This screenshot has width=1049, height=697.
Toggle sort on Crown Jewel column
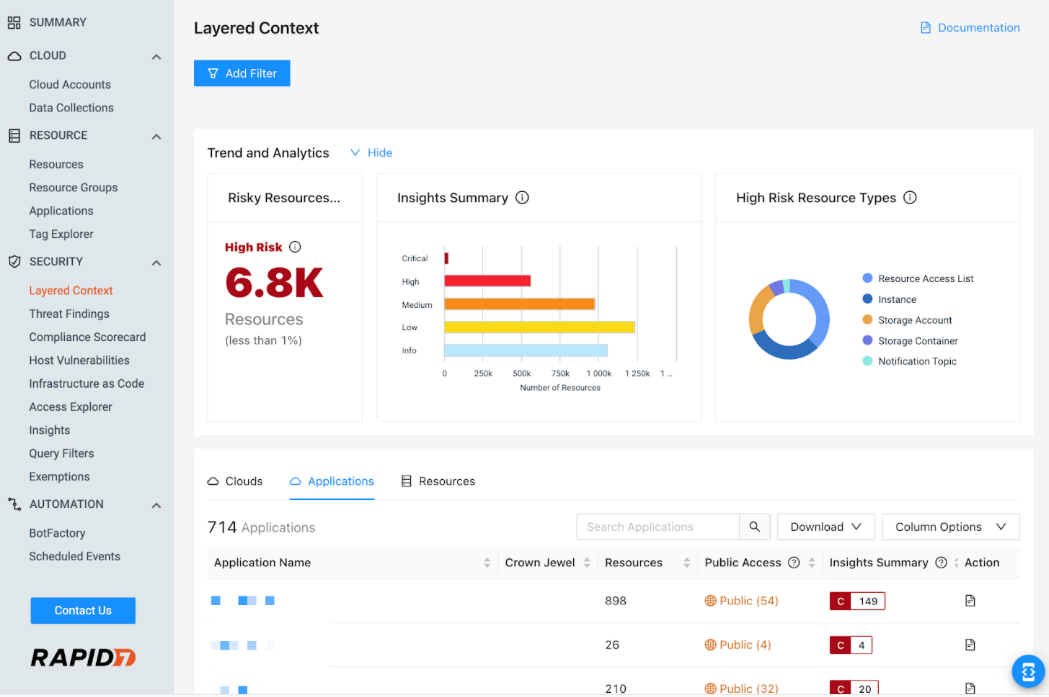click(x=586, y=563)
